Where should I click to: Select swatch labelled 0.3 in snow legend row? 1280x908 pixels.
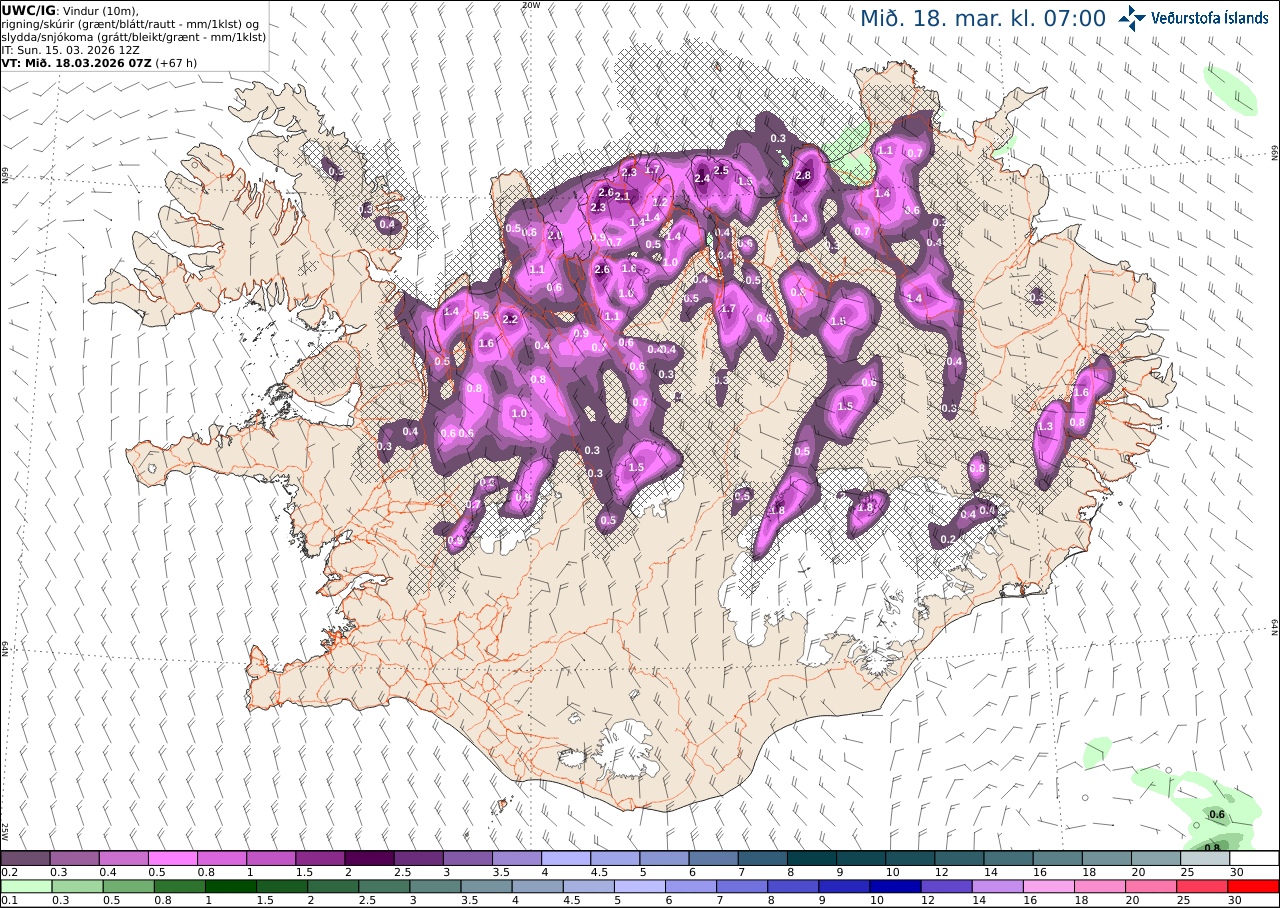tap(74, 858)
